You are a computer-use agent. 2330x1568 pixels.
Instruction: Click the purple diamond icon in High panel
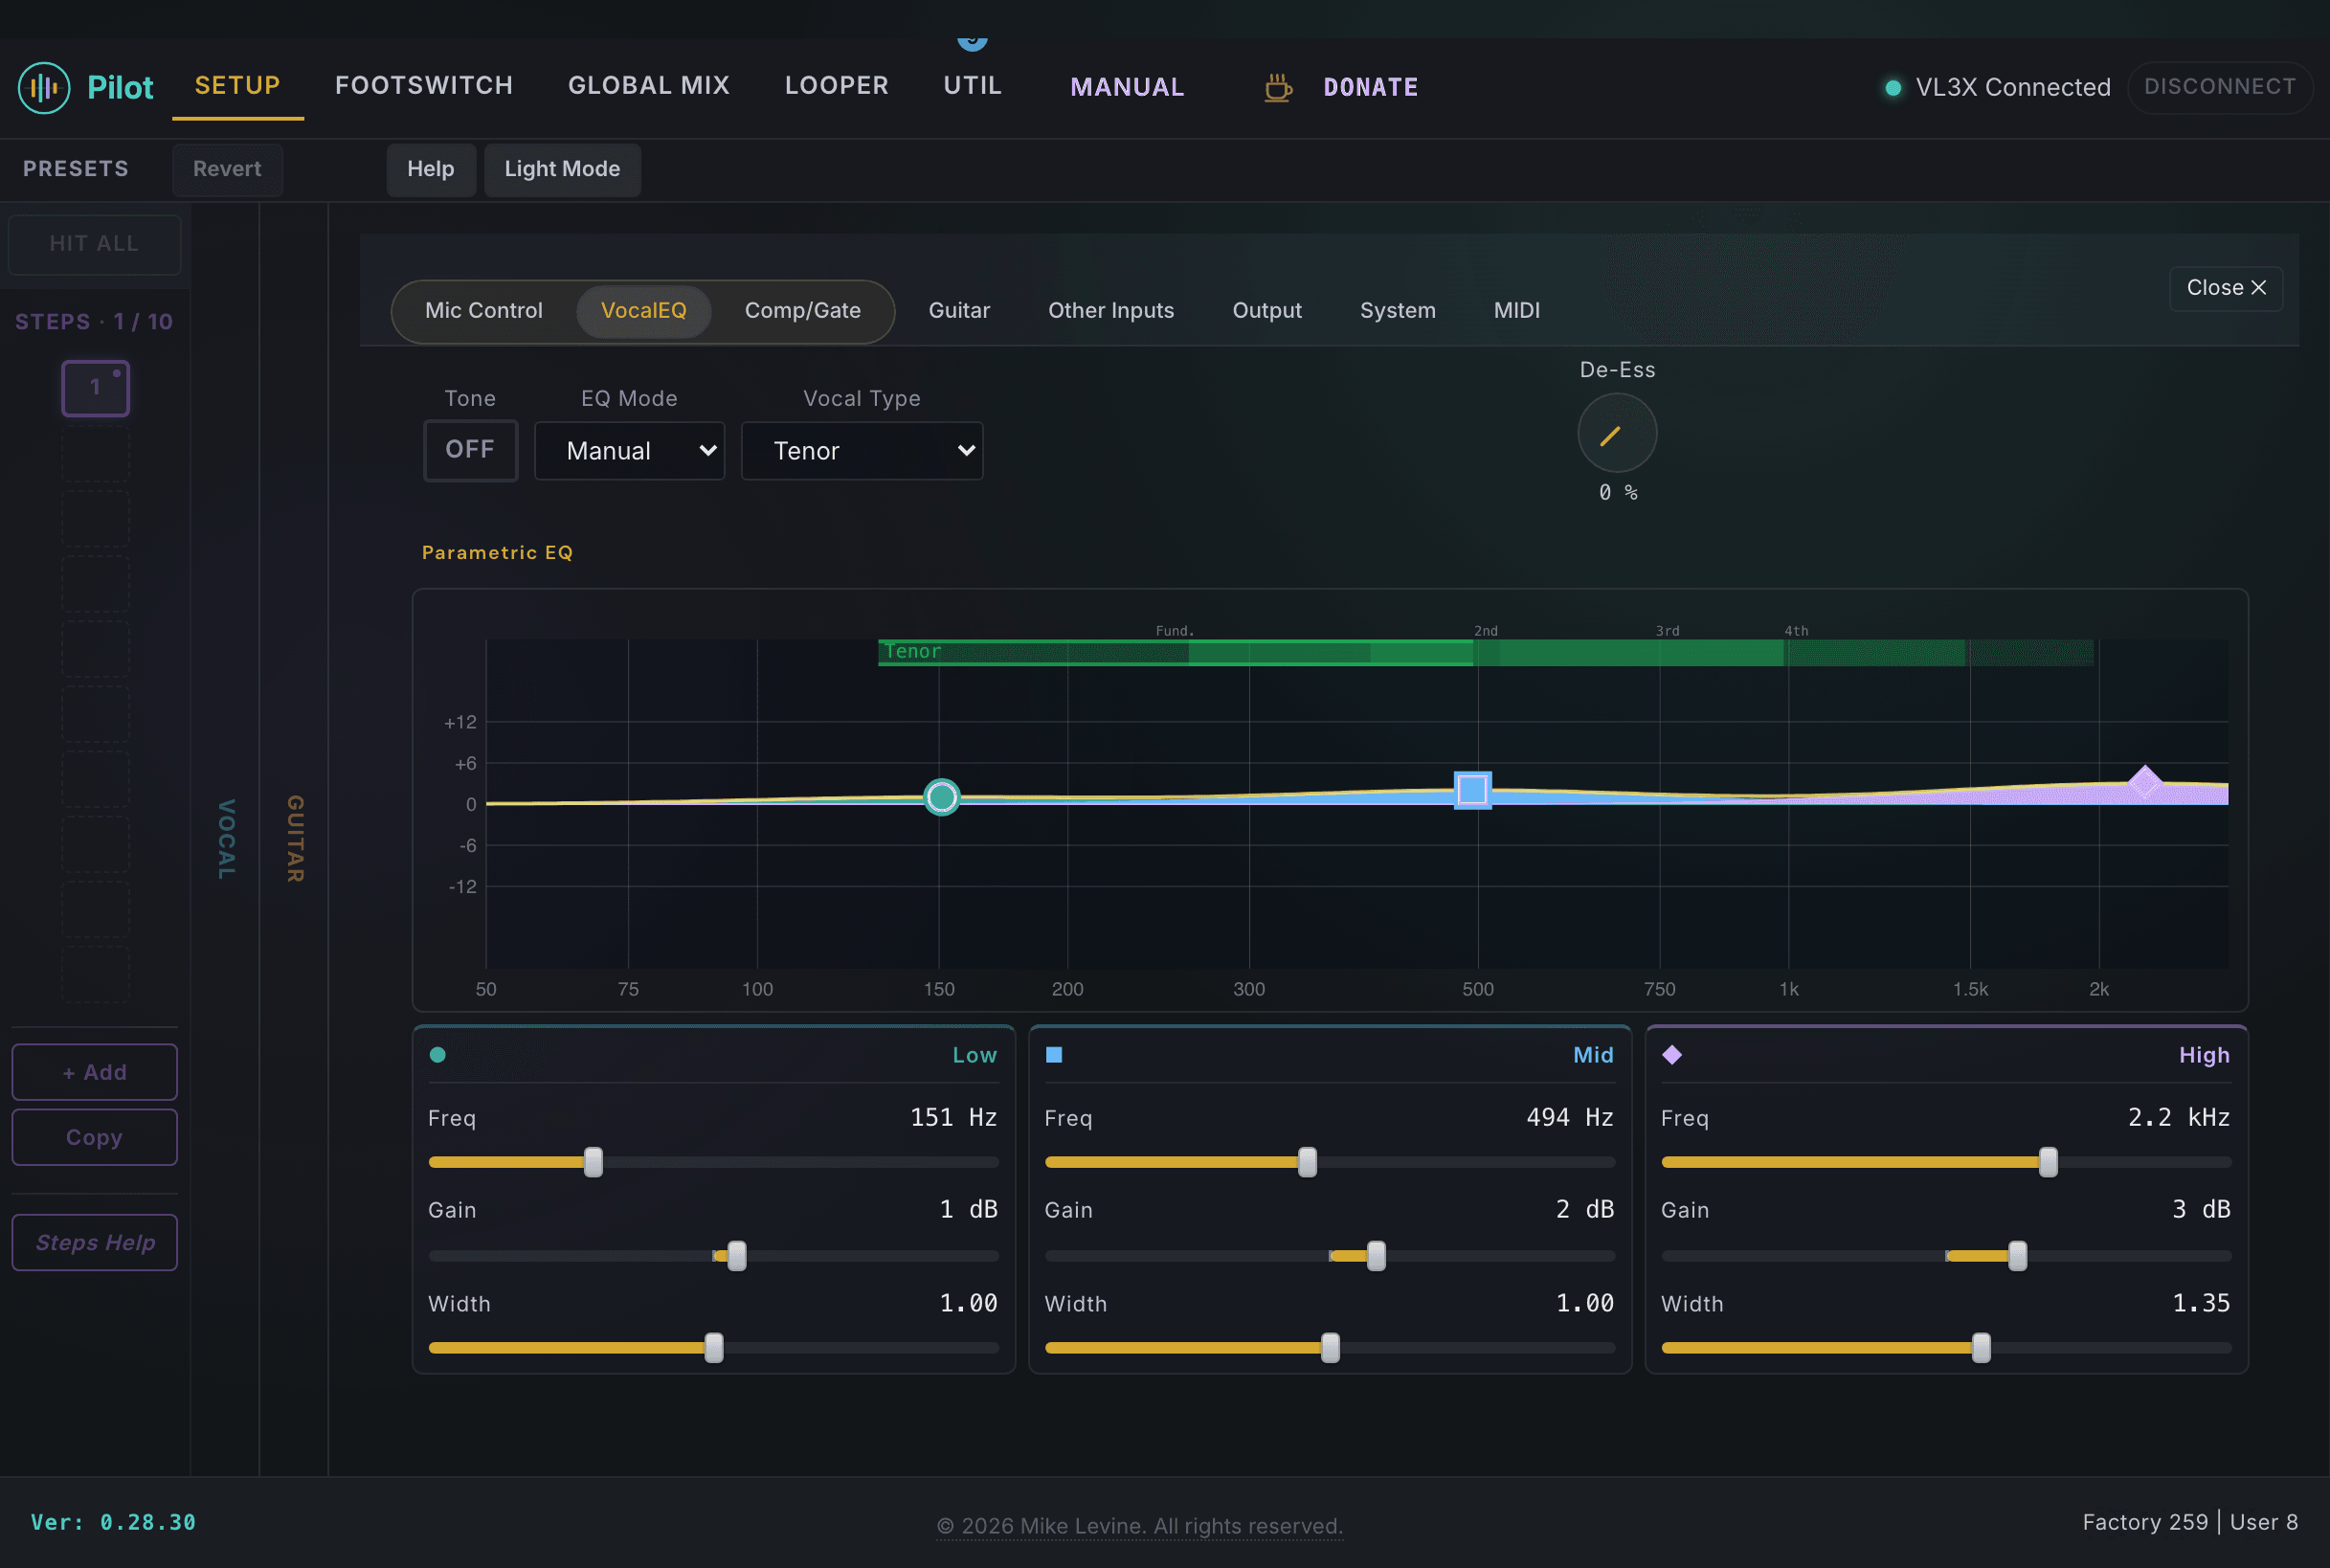1672,1055
